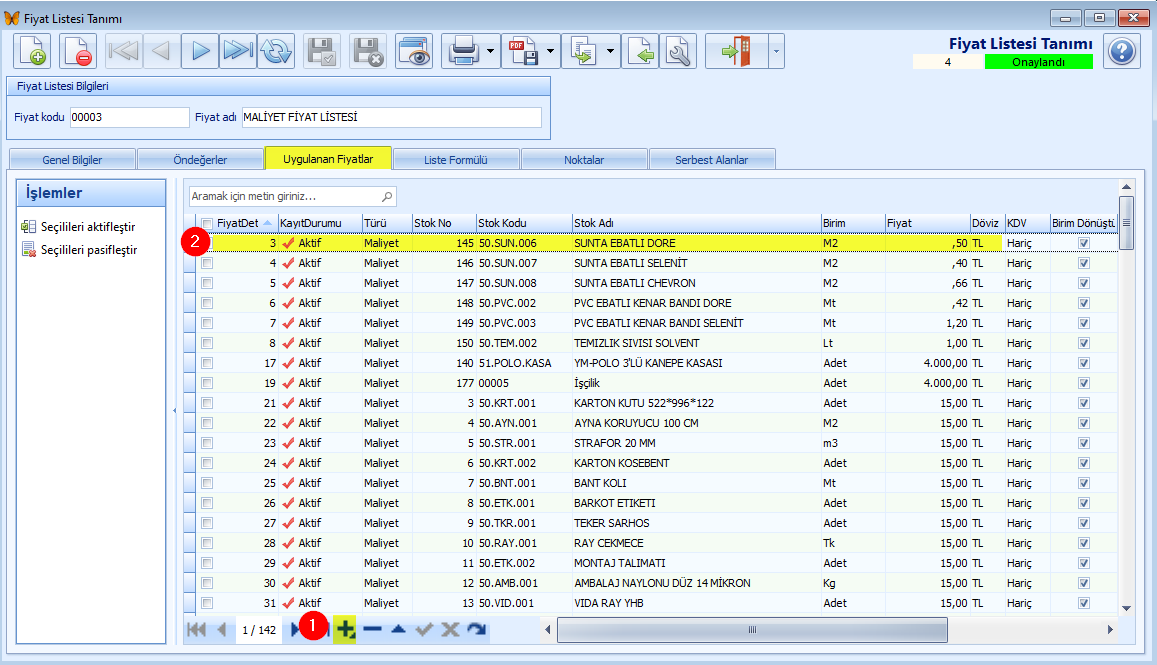The image size is (1157, 665).
Task: Sort by the Stok Adı column header
Action: [697, 223]
